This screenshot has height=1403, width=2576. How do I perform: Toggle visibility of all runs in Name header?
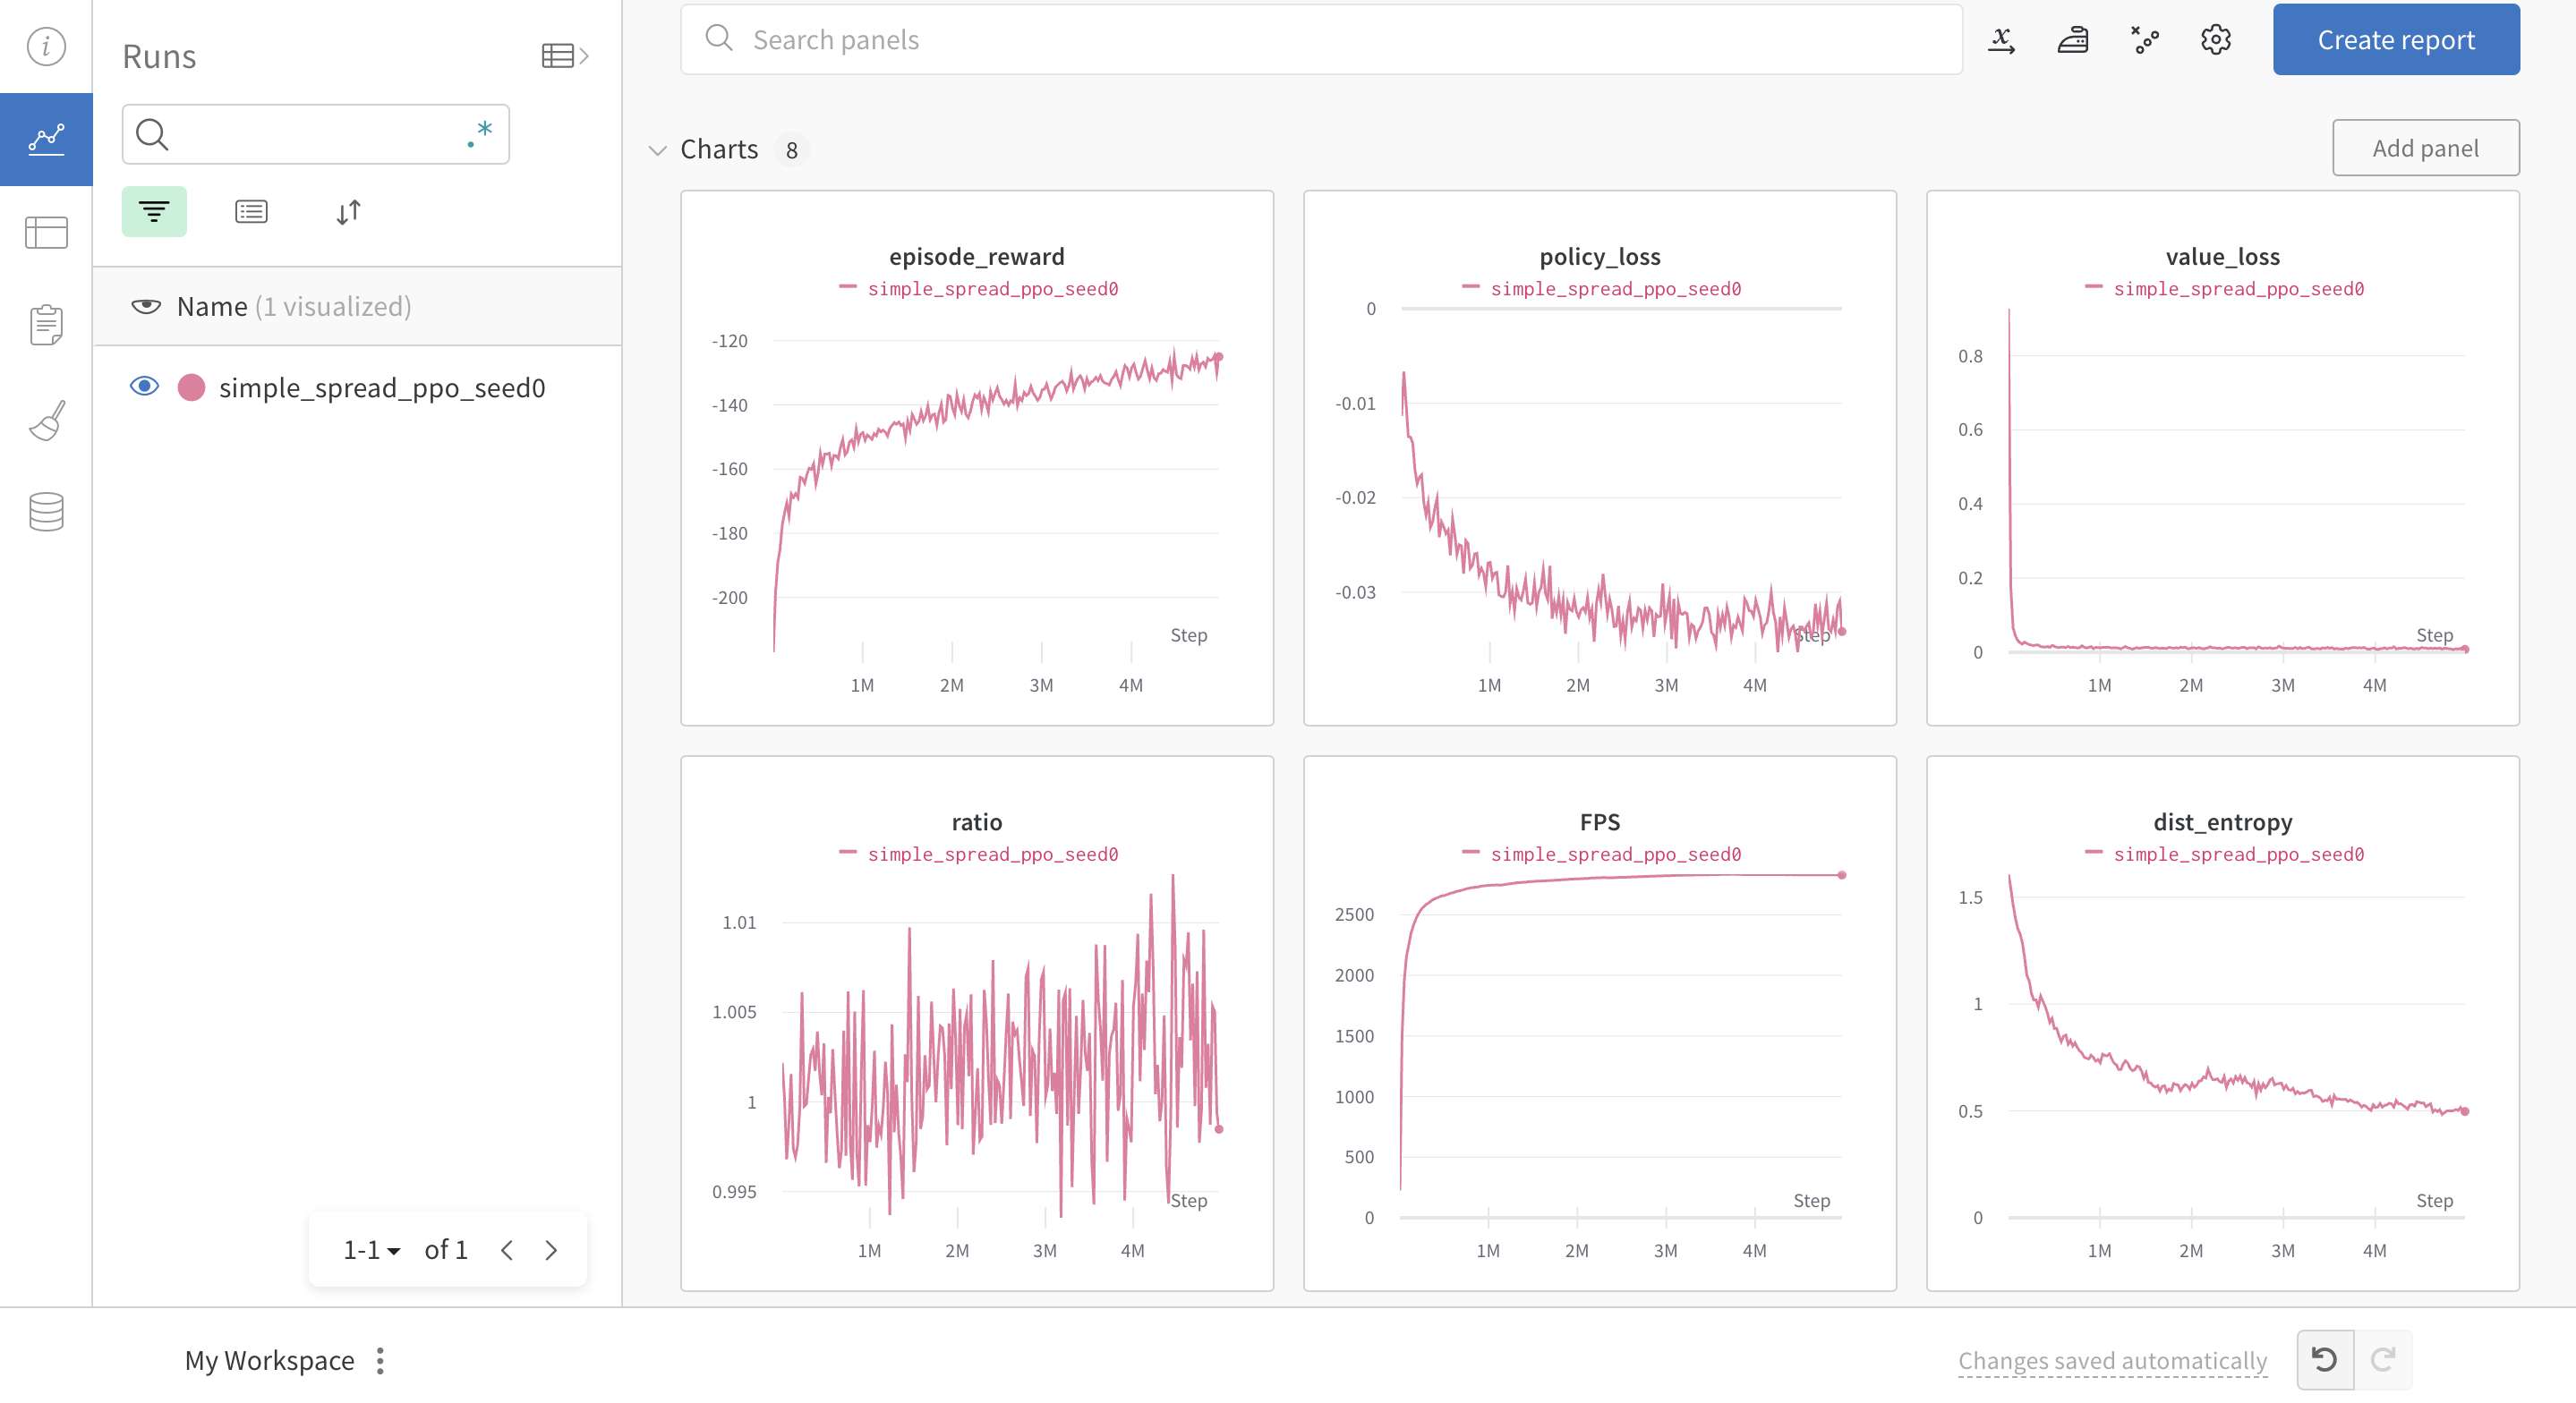pos(146,306)
